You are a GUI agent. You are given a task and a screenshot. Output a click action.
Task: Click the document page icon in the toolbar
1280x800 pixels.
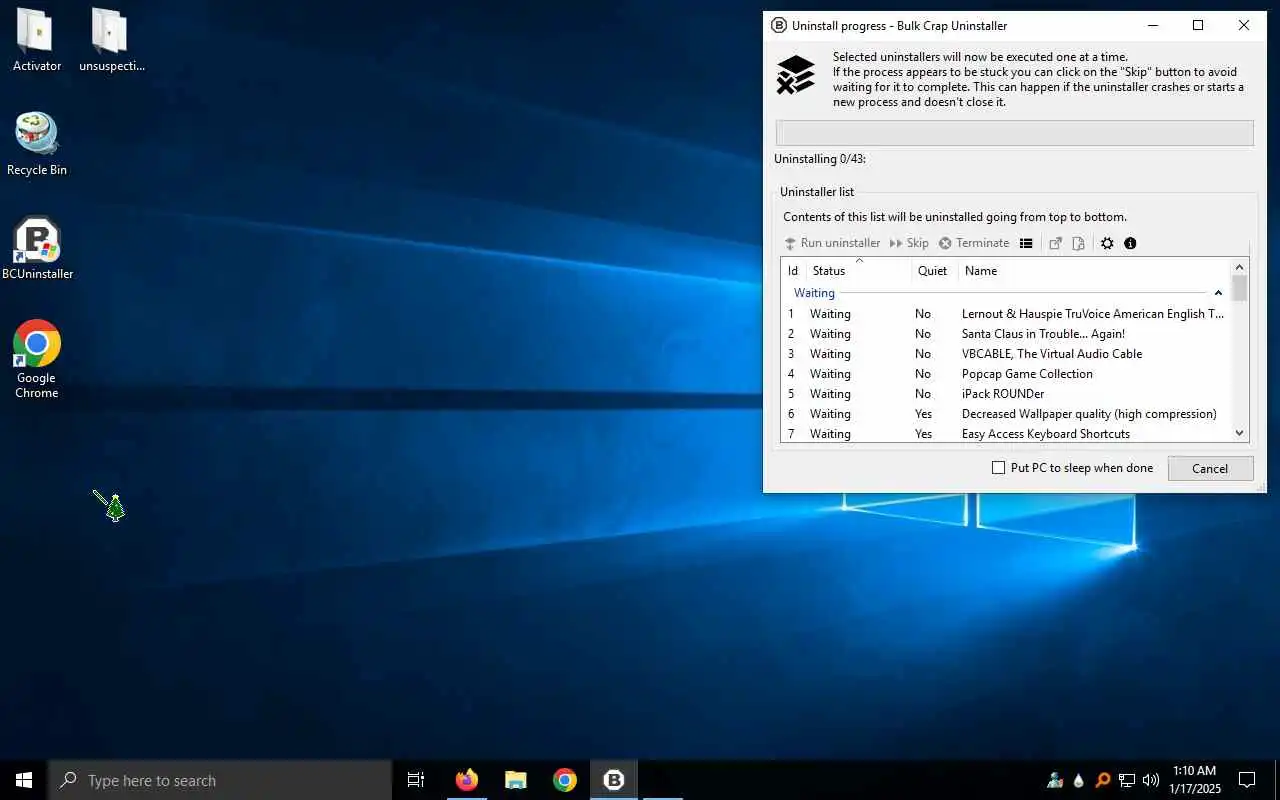pyautogui.click(x=1078, y=243)
